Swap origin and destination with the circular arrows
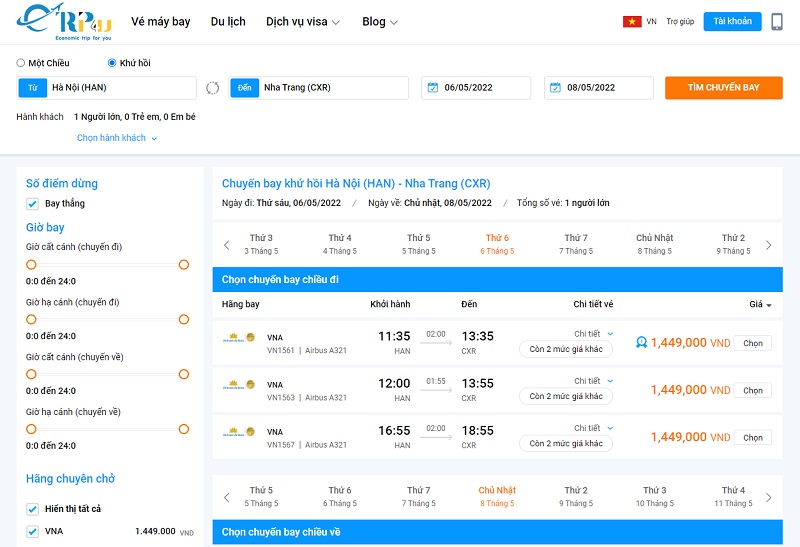 point(212,88)
